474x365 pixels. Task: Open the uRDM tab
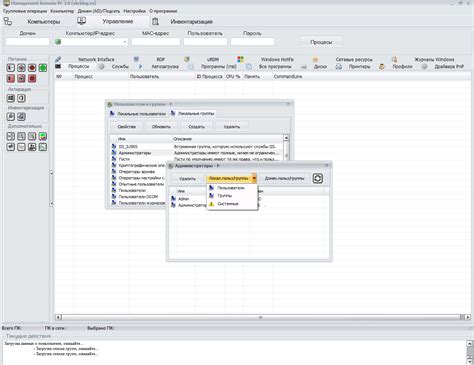[213, 59]
